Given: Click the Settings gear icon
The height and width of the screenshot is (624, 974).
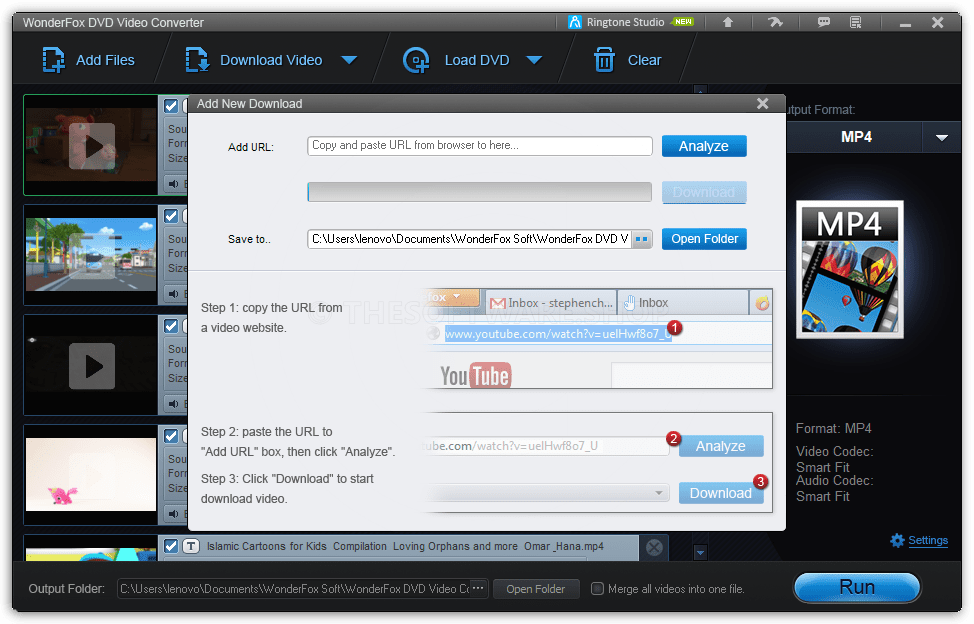Looking at the screenshot, I should coord(897,541).
